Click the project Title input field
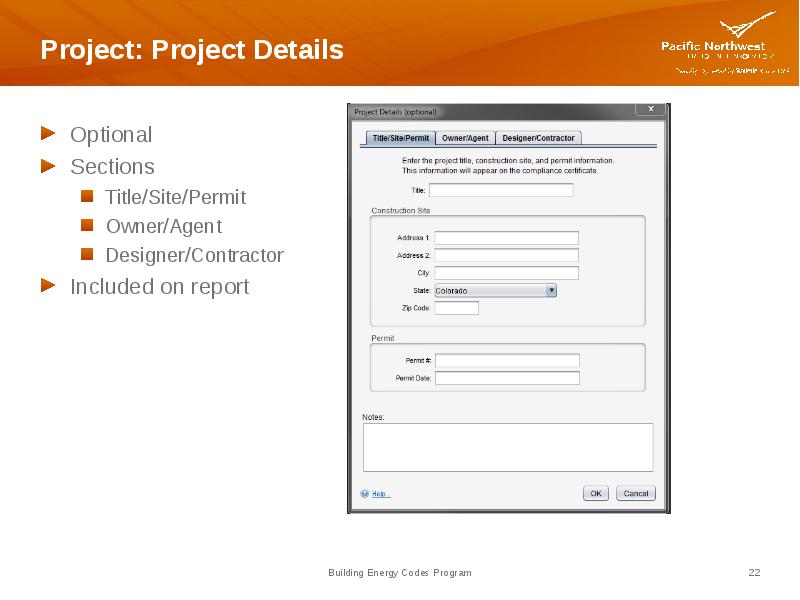 point(501,190)
